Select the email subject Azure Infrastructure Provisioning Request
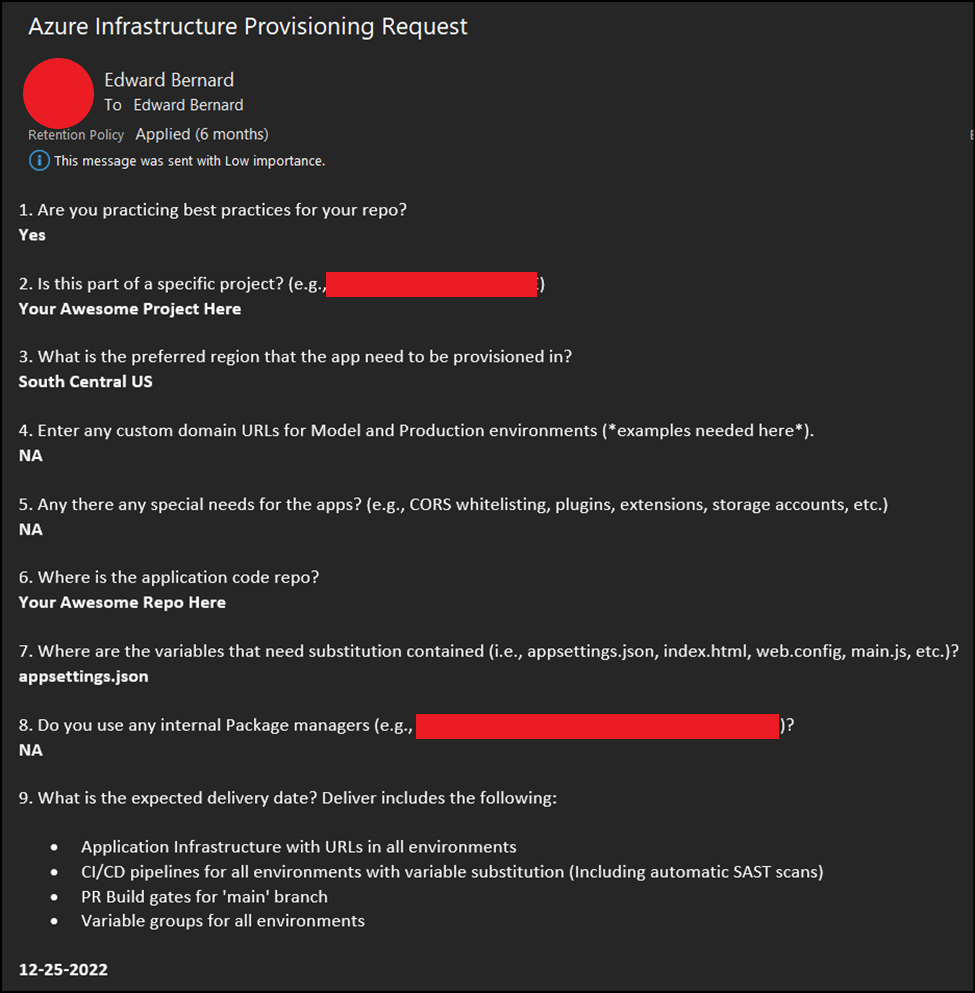Viewport: 975px width, 993px height. (248, 27)
